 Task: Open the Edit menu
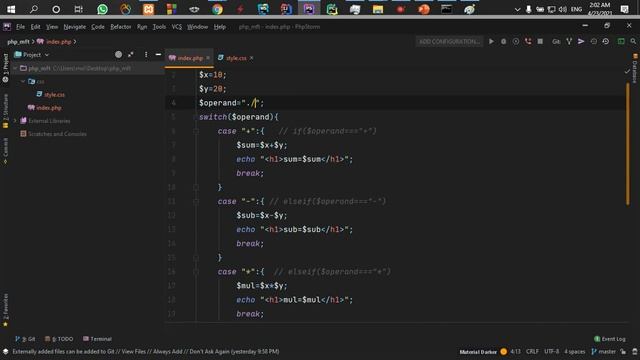pos(36,27)
